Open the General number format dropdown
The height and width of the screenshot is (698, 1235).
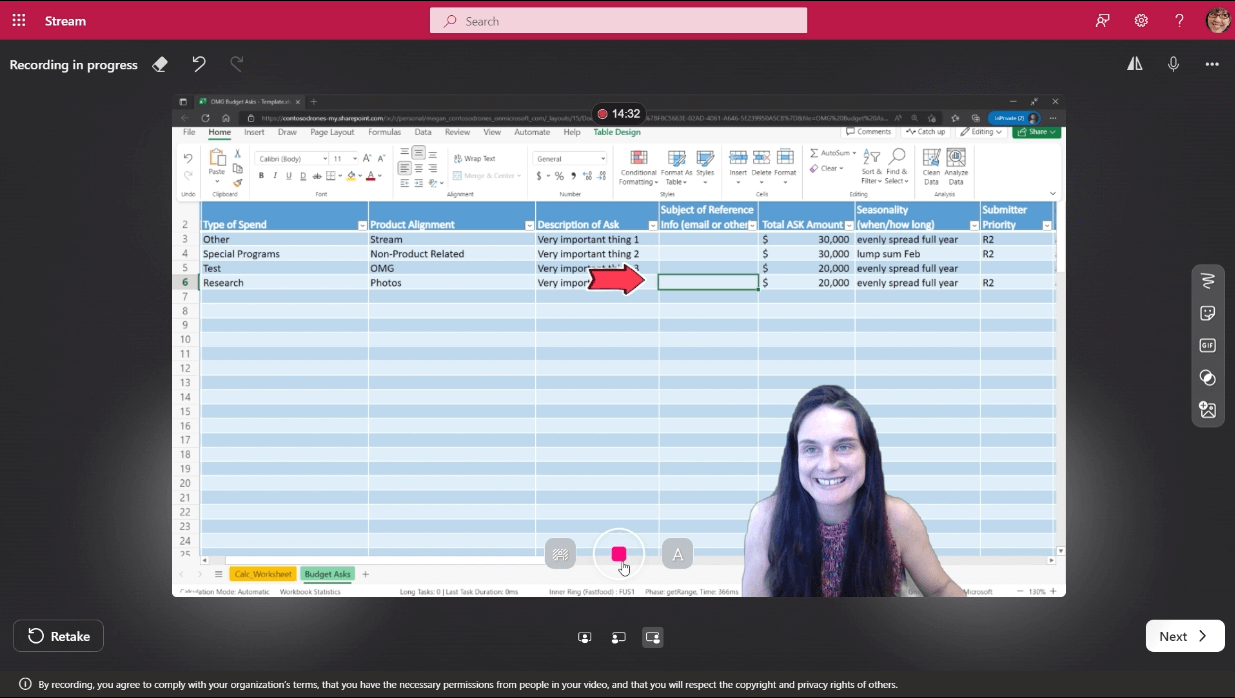click(570, 158)
